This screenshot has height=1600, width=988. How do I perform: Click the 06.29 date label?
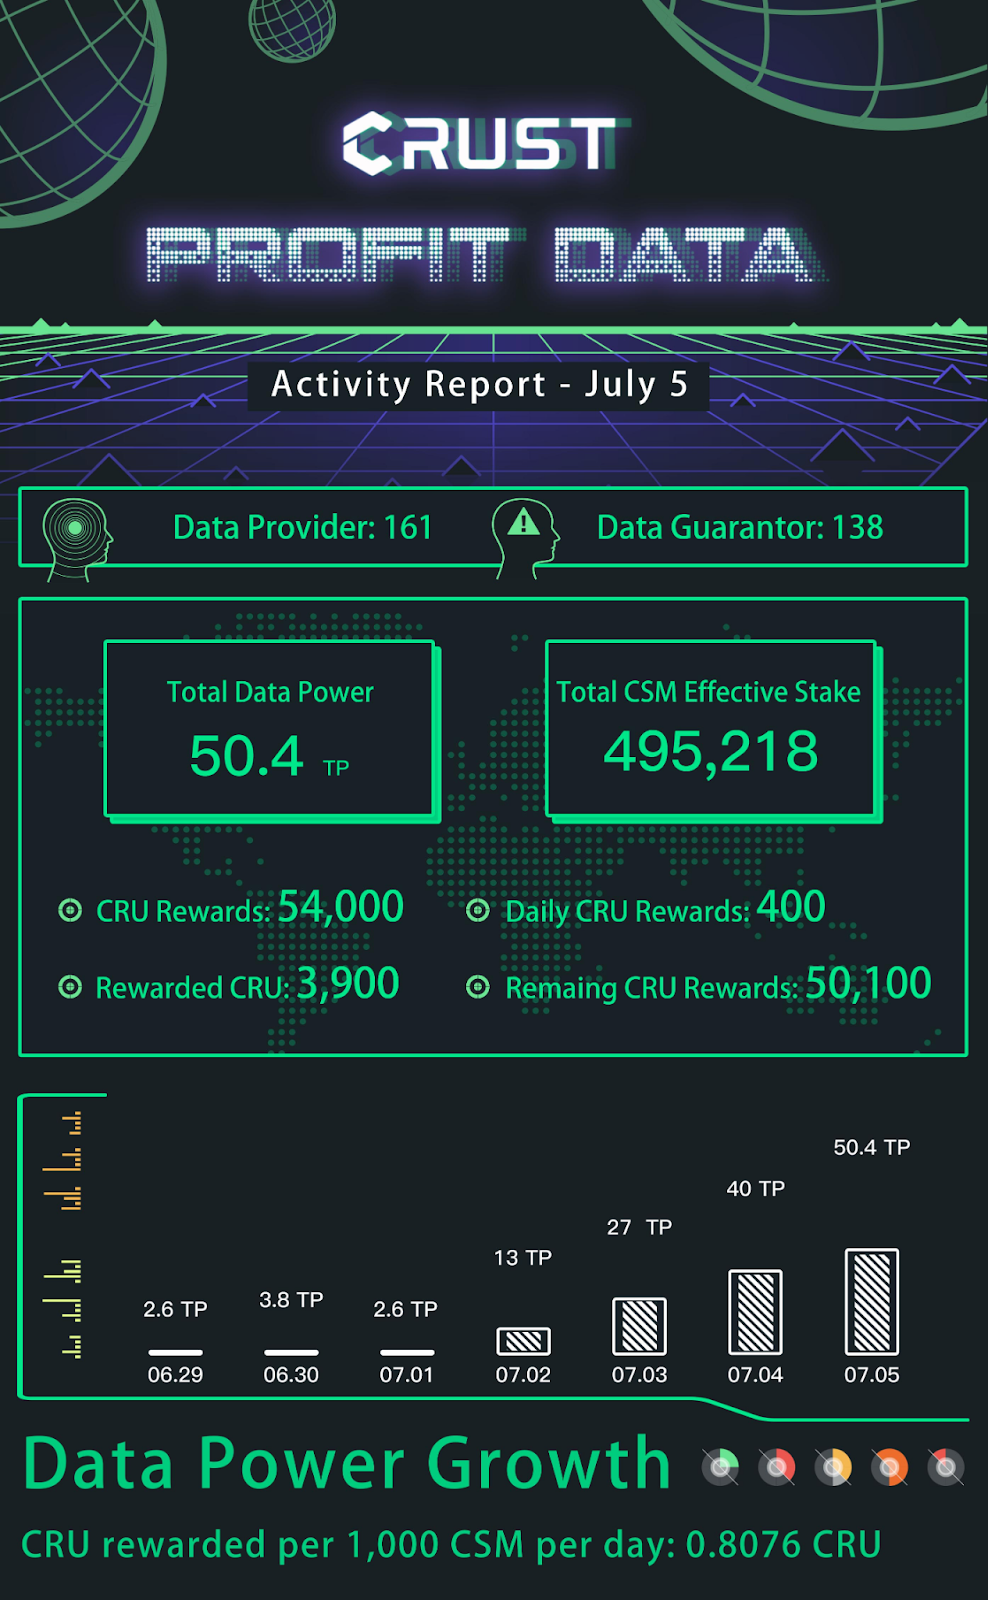click(x=175, y=1375)
